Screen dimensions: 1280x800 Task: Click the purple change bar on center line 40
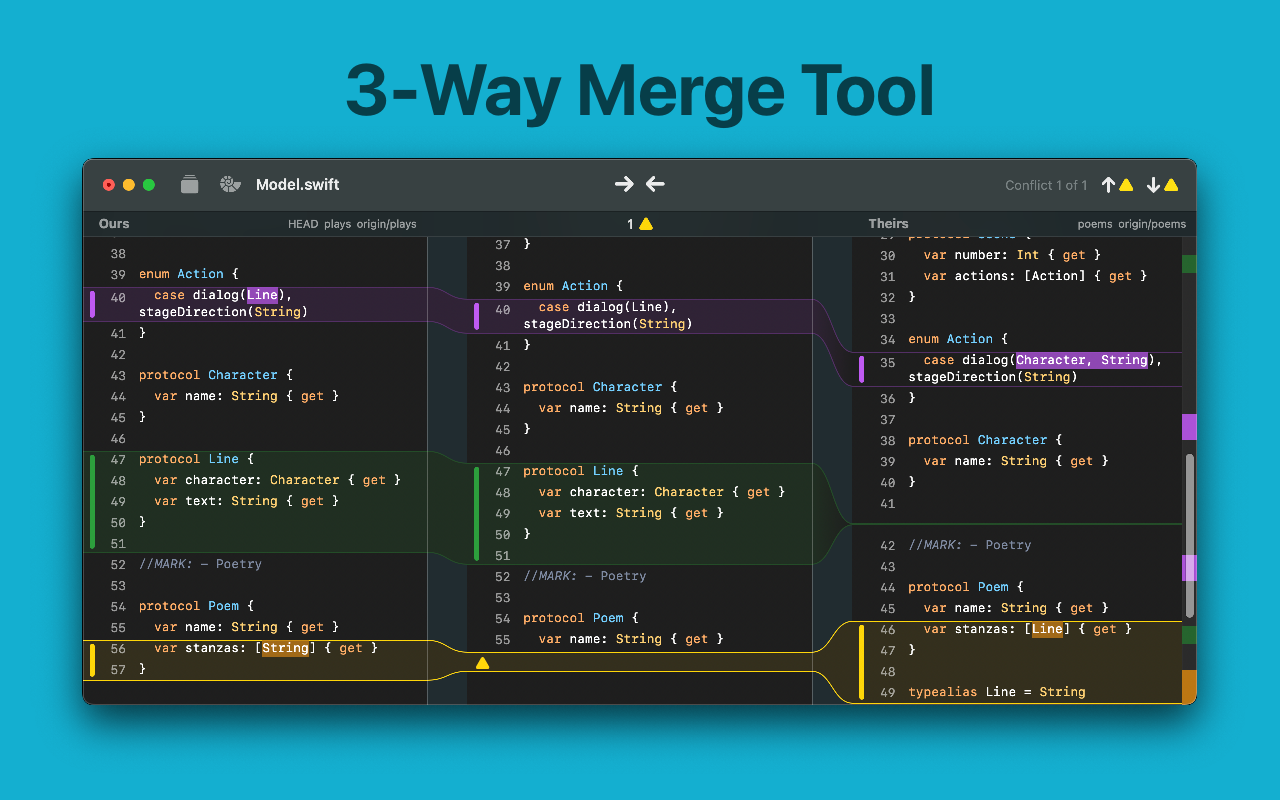(x=477, y=316)
